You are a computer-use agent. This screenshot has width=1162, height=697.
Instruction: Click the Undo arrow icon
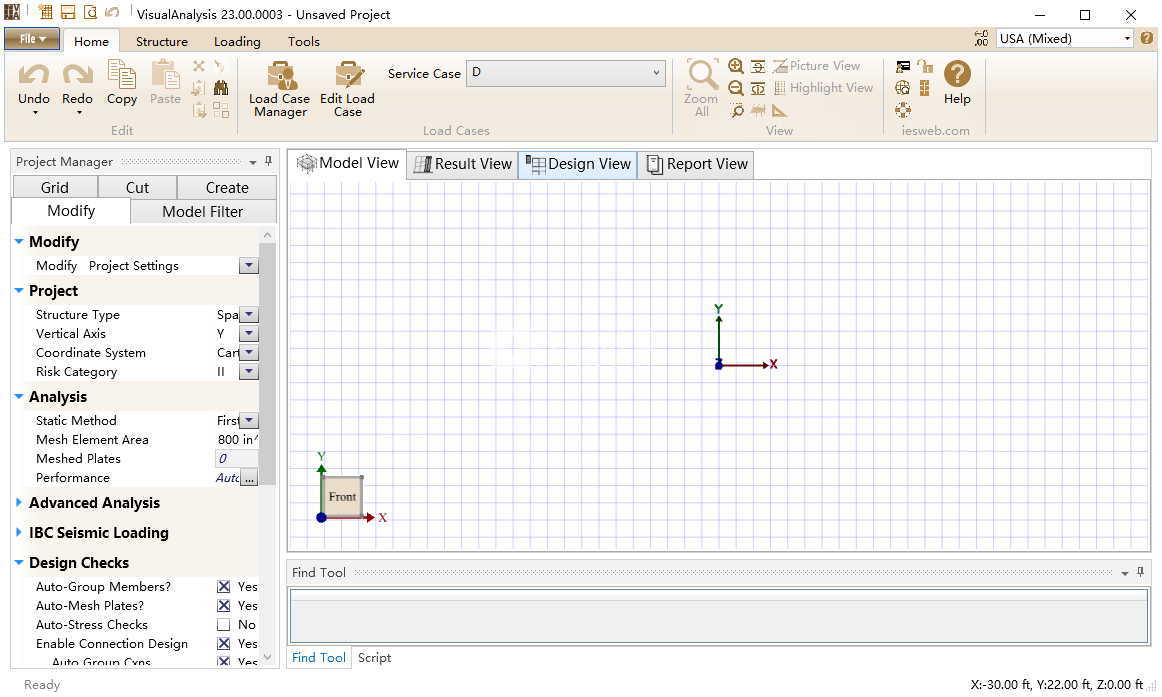(34, 75)
